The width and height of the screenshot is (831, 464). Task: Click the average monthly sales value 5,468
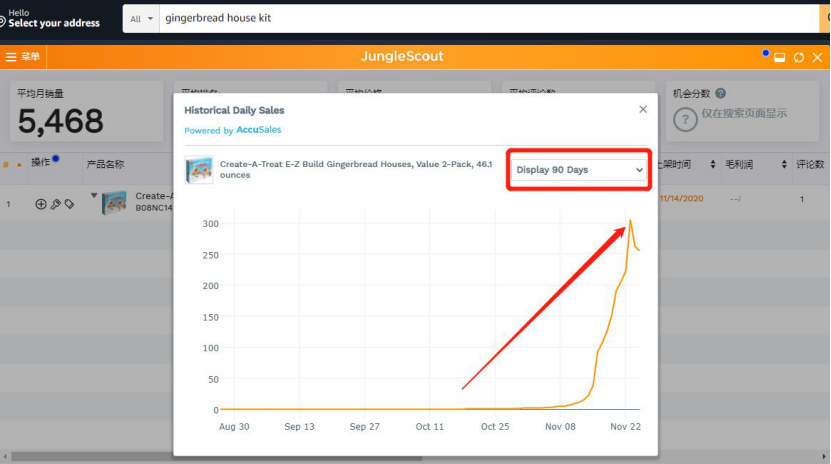point(60,121)
